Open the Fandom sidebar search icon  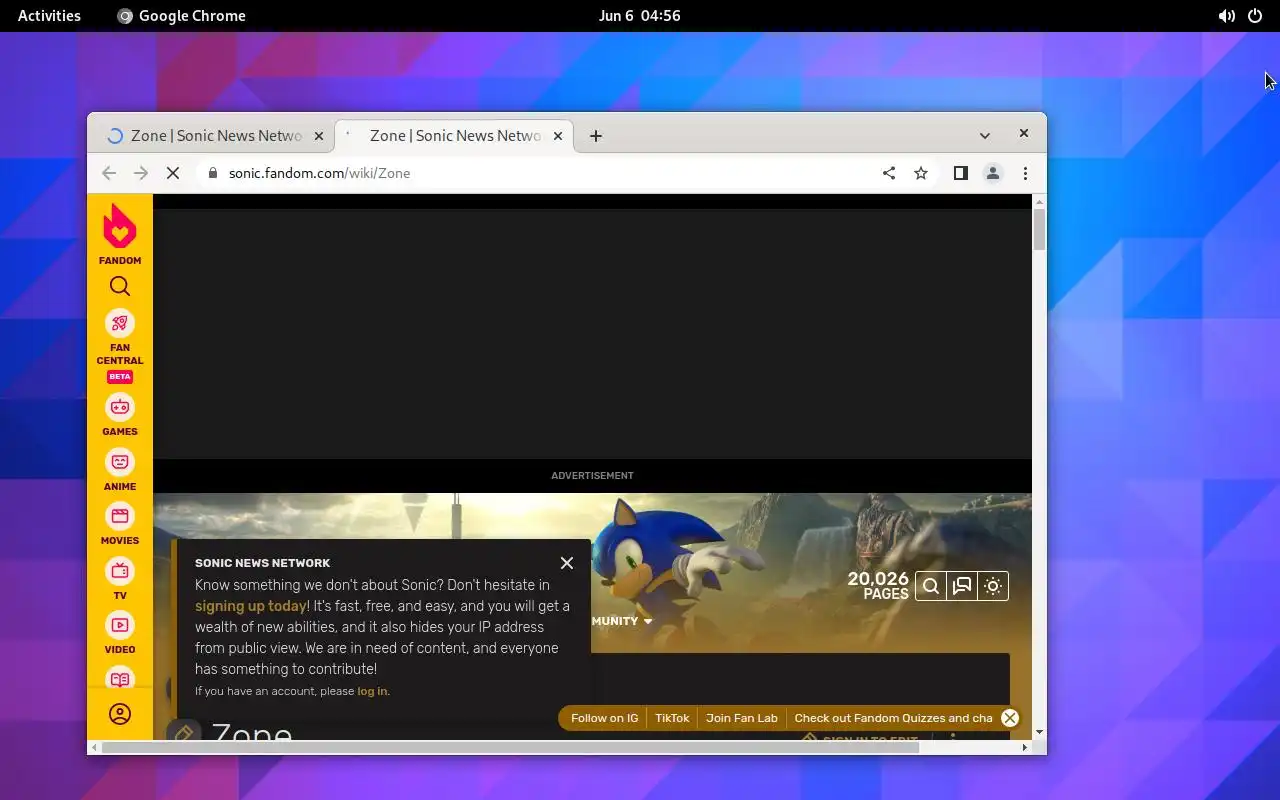pos(120,287)
